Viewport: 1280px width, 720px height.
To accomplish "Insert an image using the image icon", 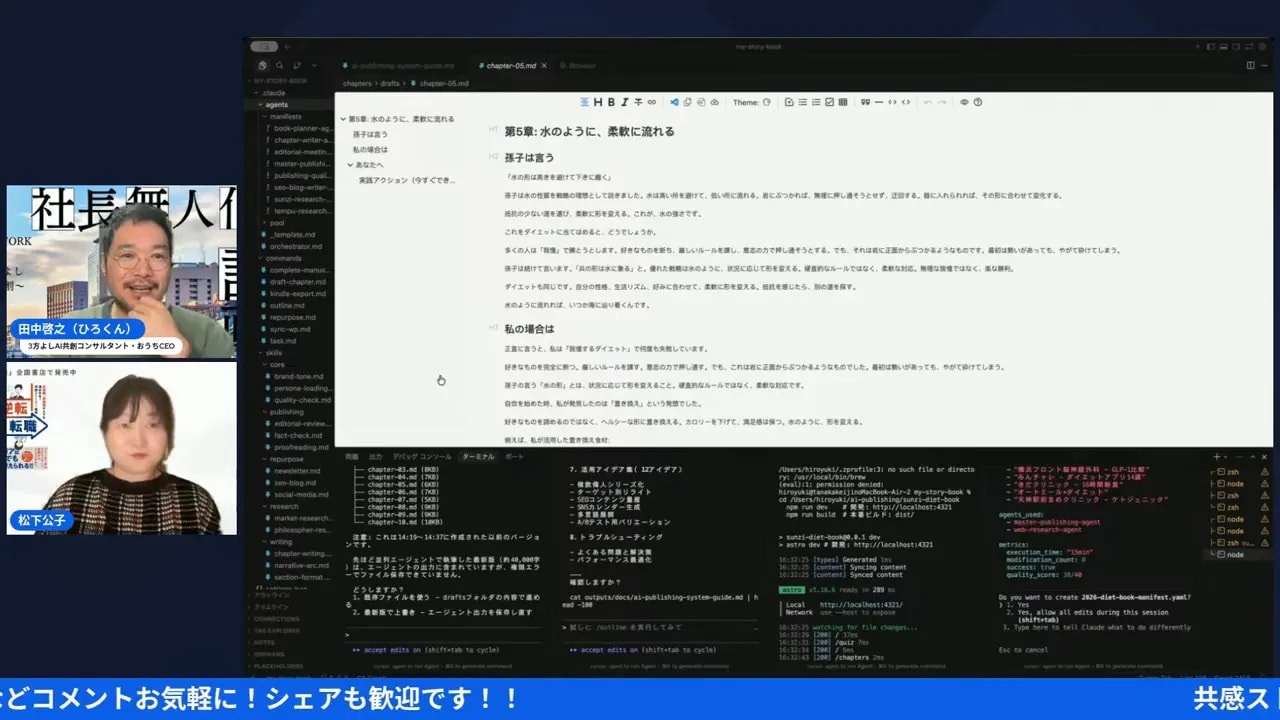I will coord(789,102).
